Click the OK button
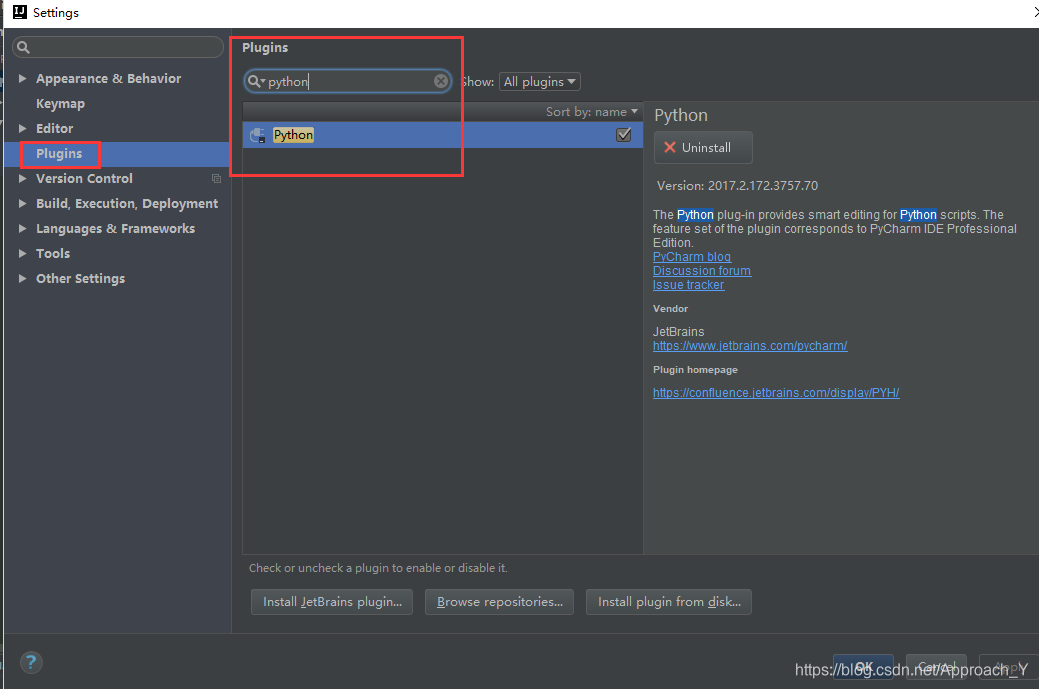The height and width of the screenshot is (689, 1039). click(x=863, y=666)
